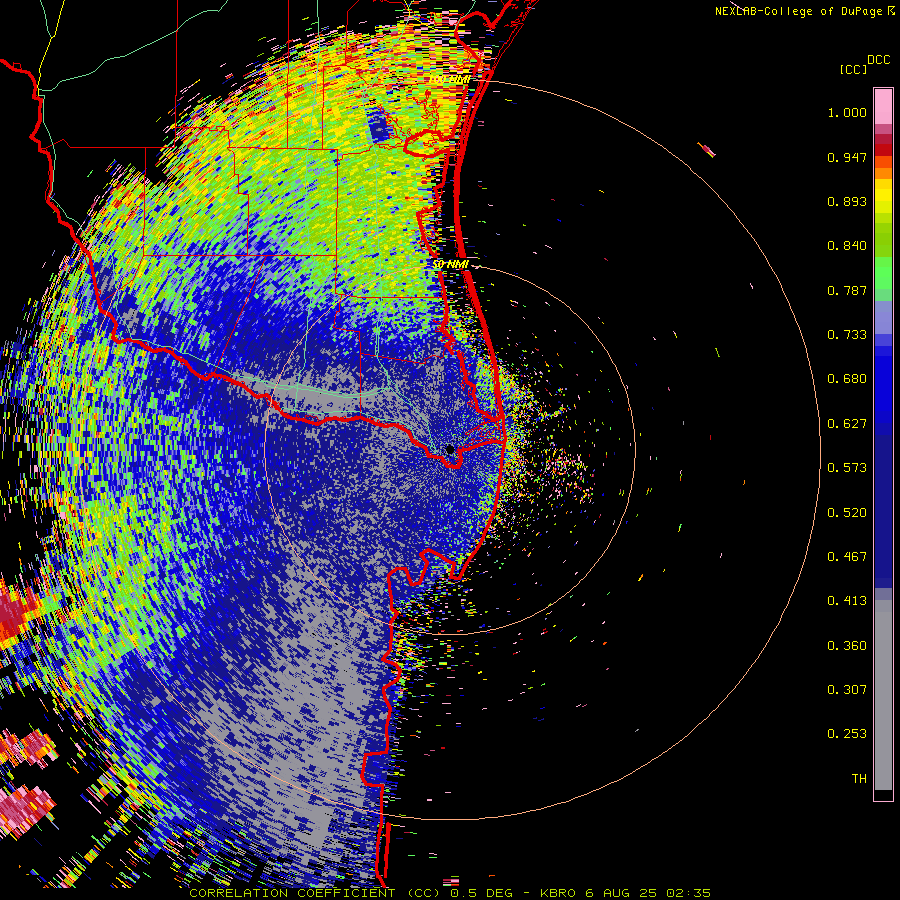Screen dimensions: 900x900
Task: Pick the yellow band beside 0.893
Action: [883, 201]
